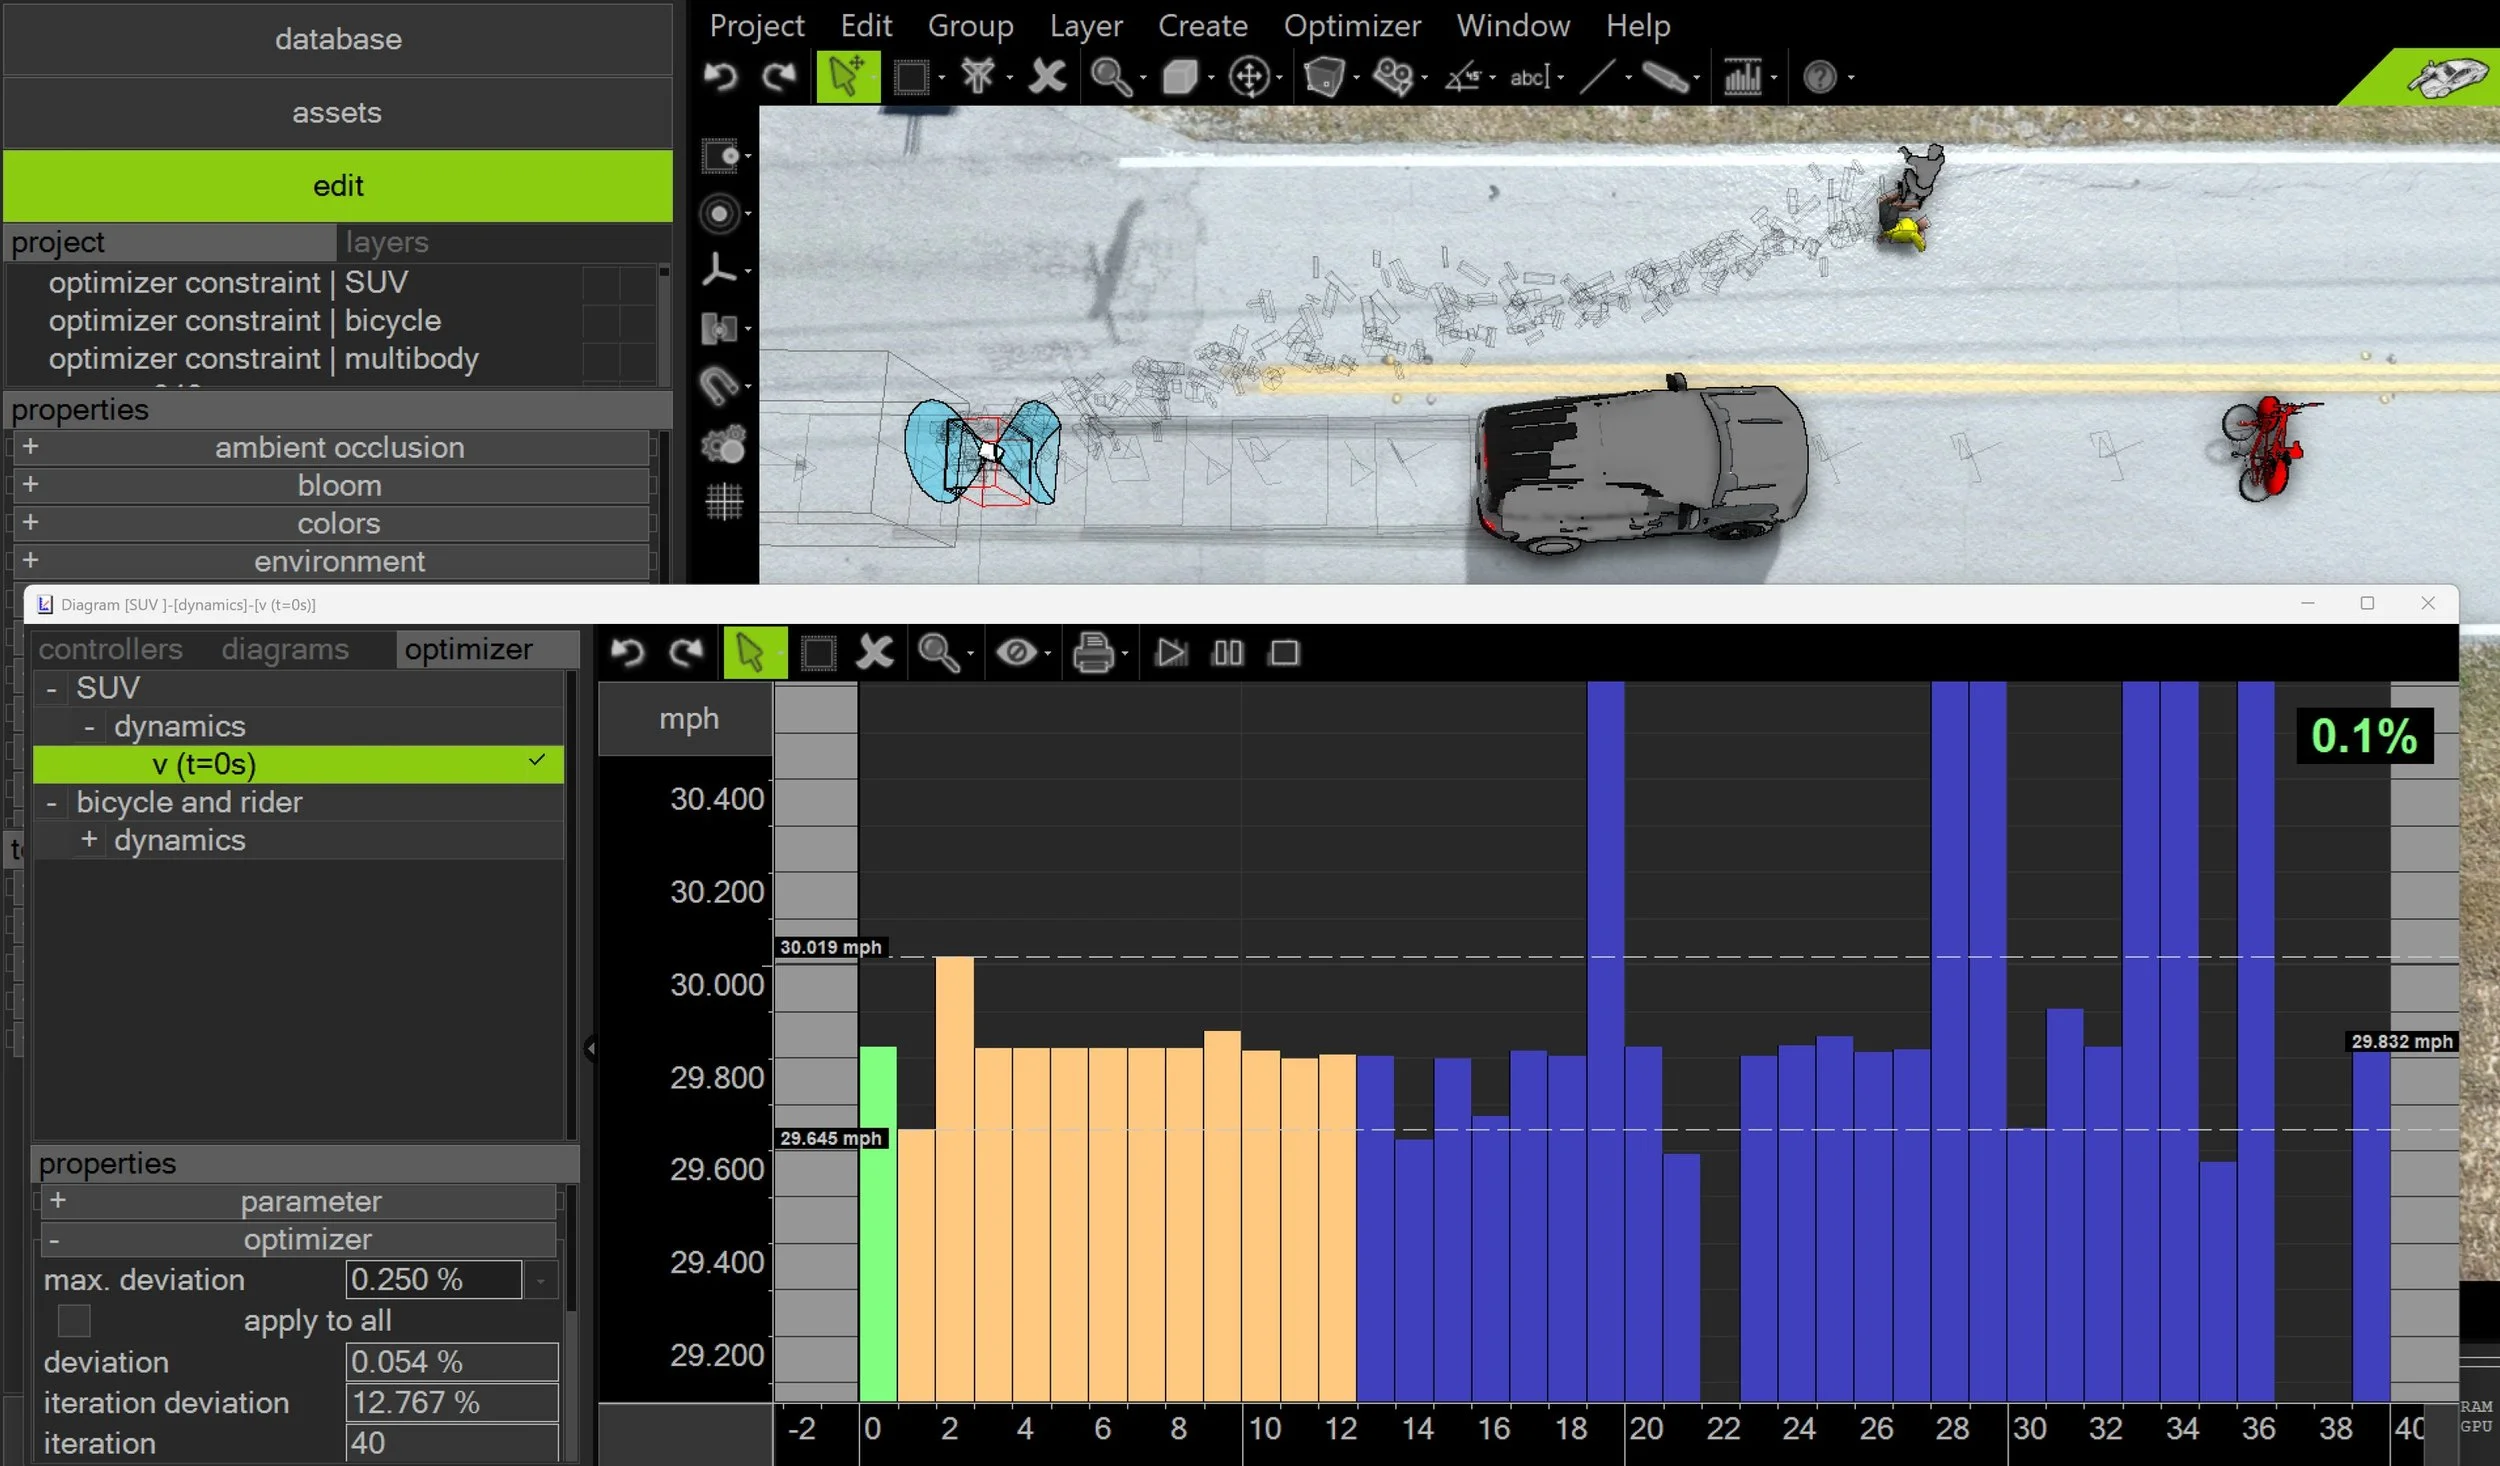Viewport: 2500px width, 1466px height.
Task: Check the apply to all checkbox
Action: tap(74, 1321)
